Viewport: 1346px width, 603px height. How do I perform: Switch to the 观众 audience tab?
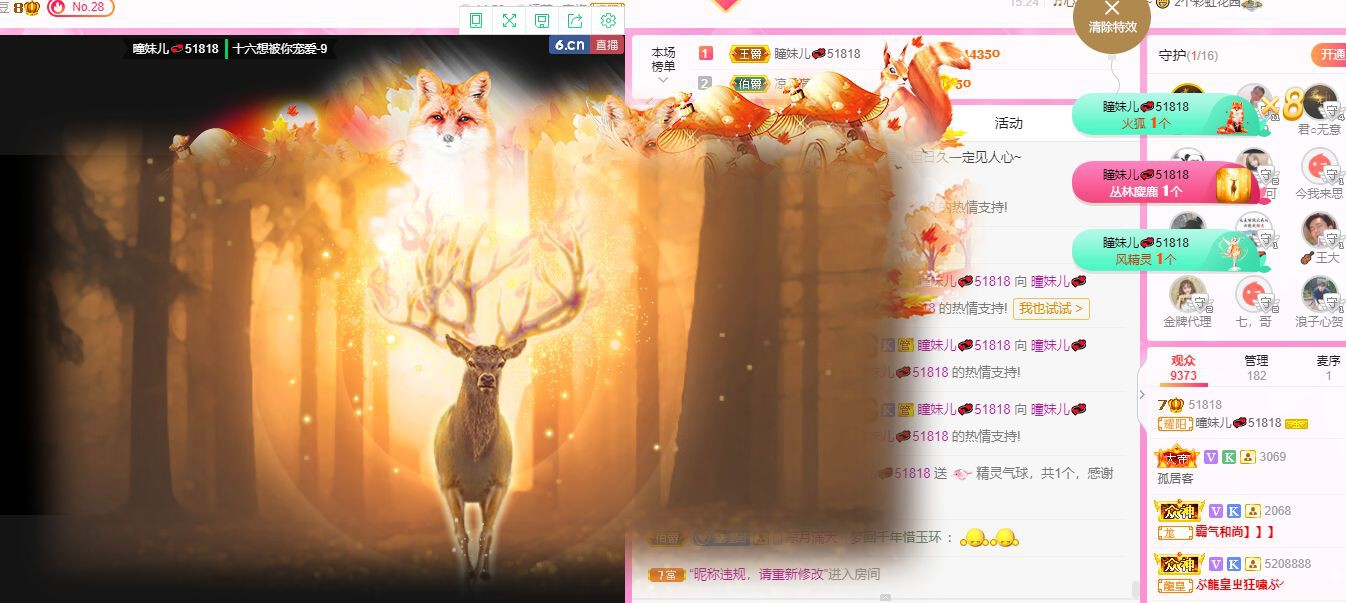point(1183,367)
